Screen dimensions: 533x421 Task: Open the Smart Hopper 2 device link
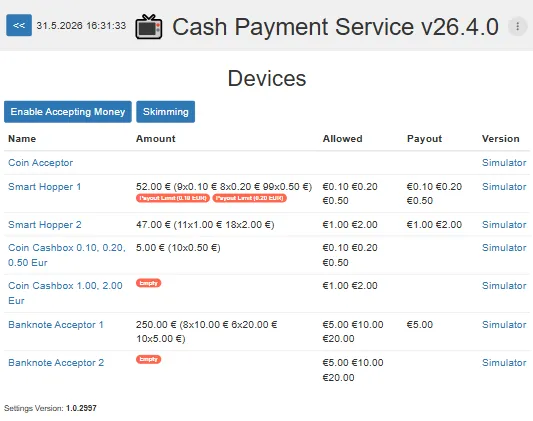45,225
